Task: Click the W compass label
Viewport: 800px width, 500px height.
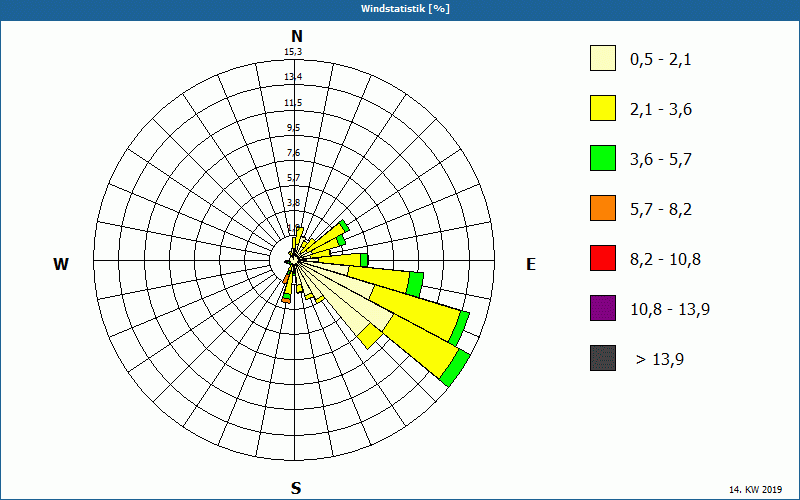Action: (x=61, y=264)
